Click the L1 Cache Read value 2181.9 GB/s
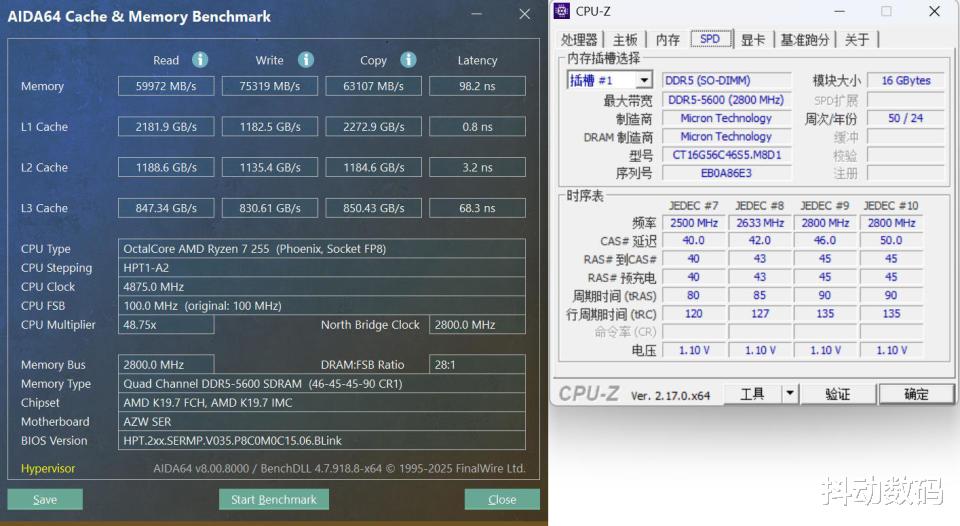 click(166, 126)
